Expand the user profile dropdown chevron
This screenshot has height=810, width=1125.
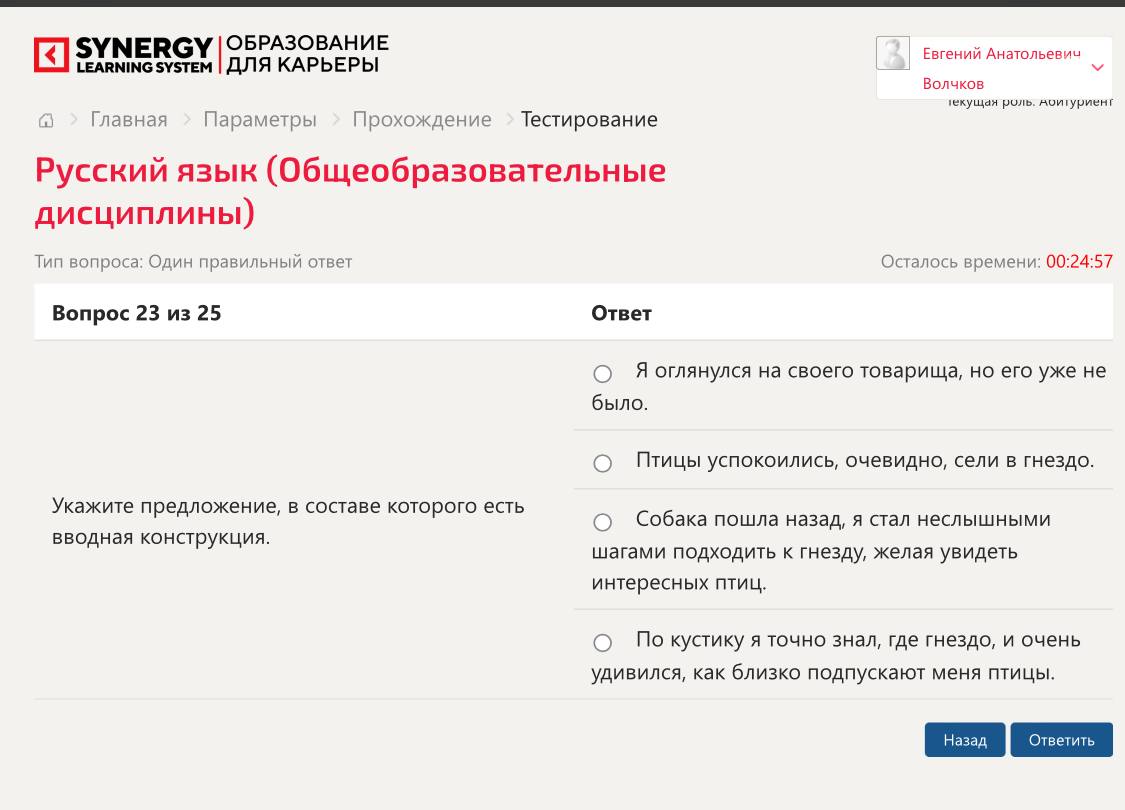[x=1097, y=67]
